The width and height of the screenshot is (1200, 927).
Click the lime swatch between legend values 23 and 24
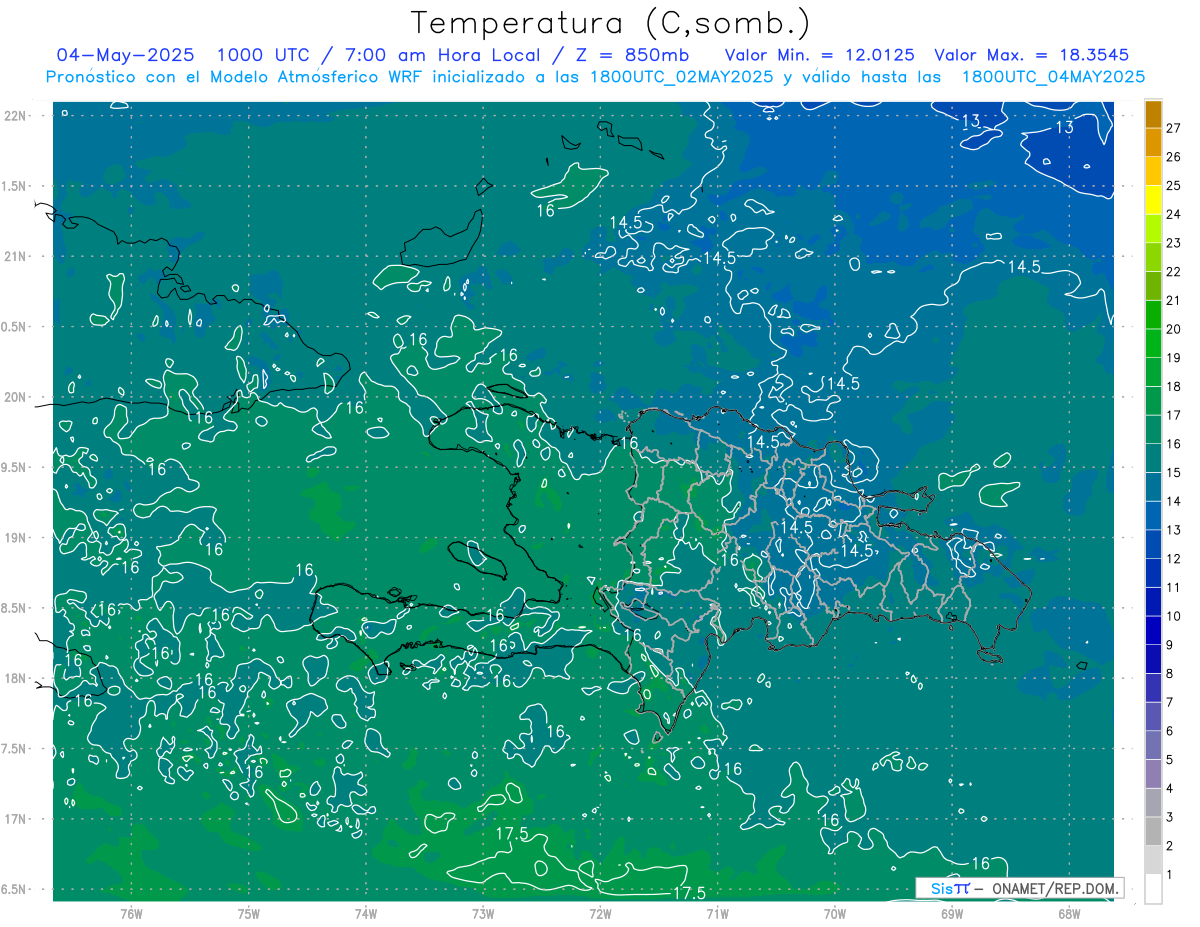click(x=1153, y=229)
